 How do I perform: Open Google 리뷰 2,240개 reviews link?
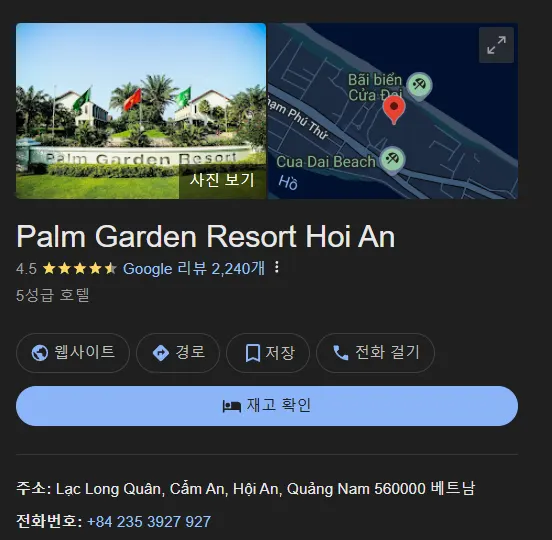coord(194,269)
